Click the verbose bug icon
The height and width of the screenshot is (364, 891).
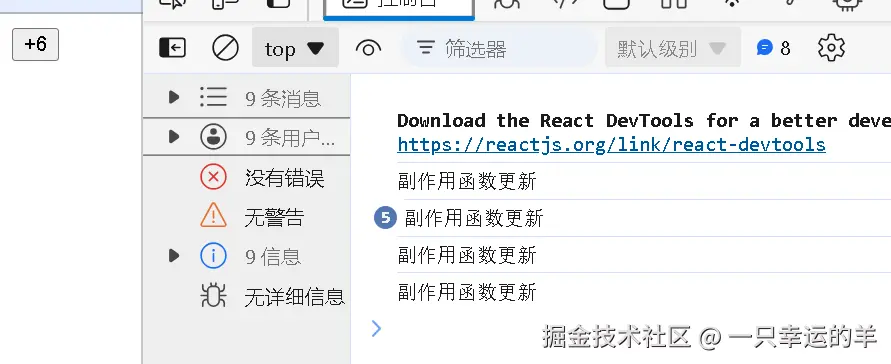(214, 296)
